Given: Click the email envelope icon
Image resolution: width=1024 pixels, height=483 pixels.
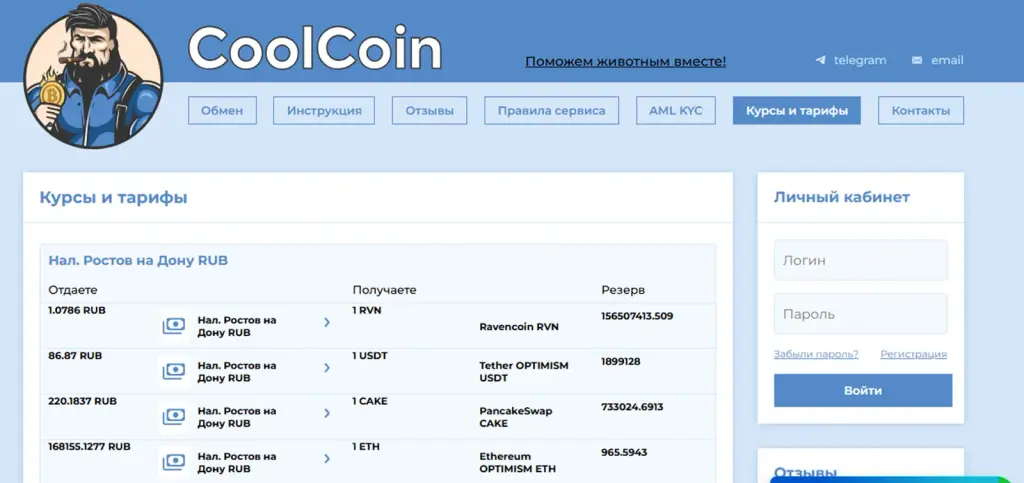Looking at the screenshot, I should pos(917,60).
